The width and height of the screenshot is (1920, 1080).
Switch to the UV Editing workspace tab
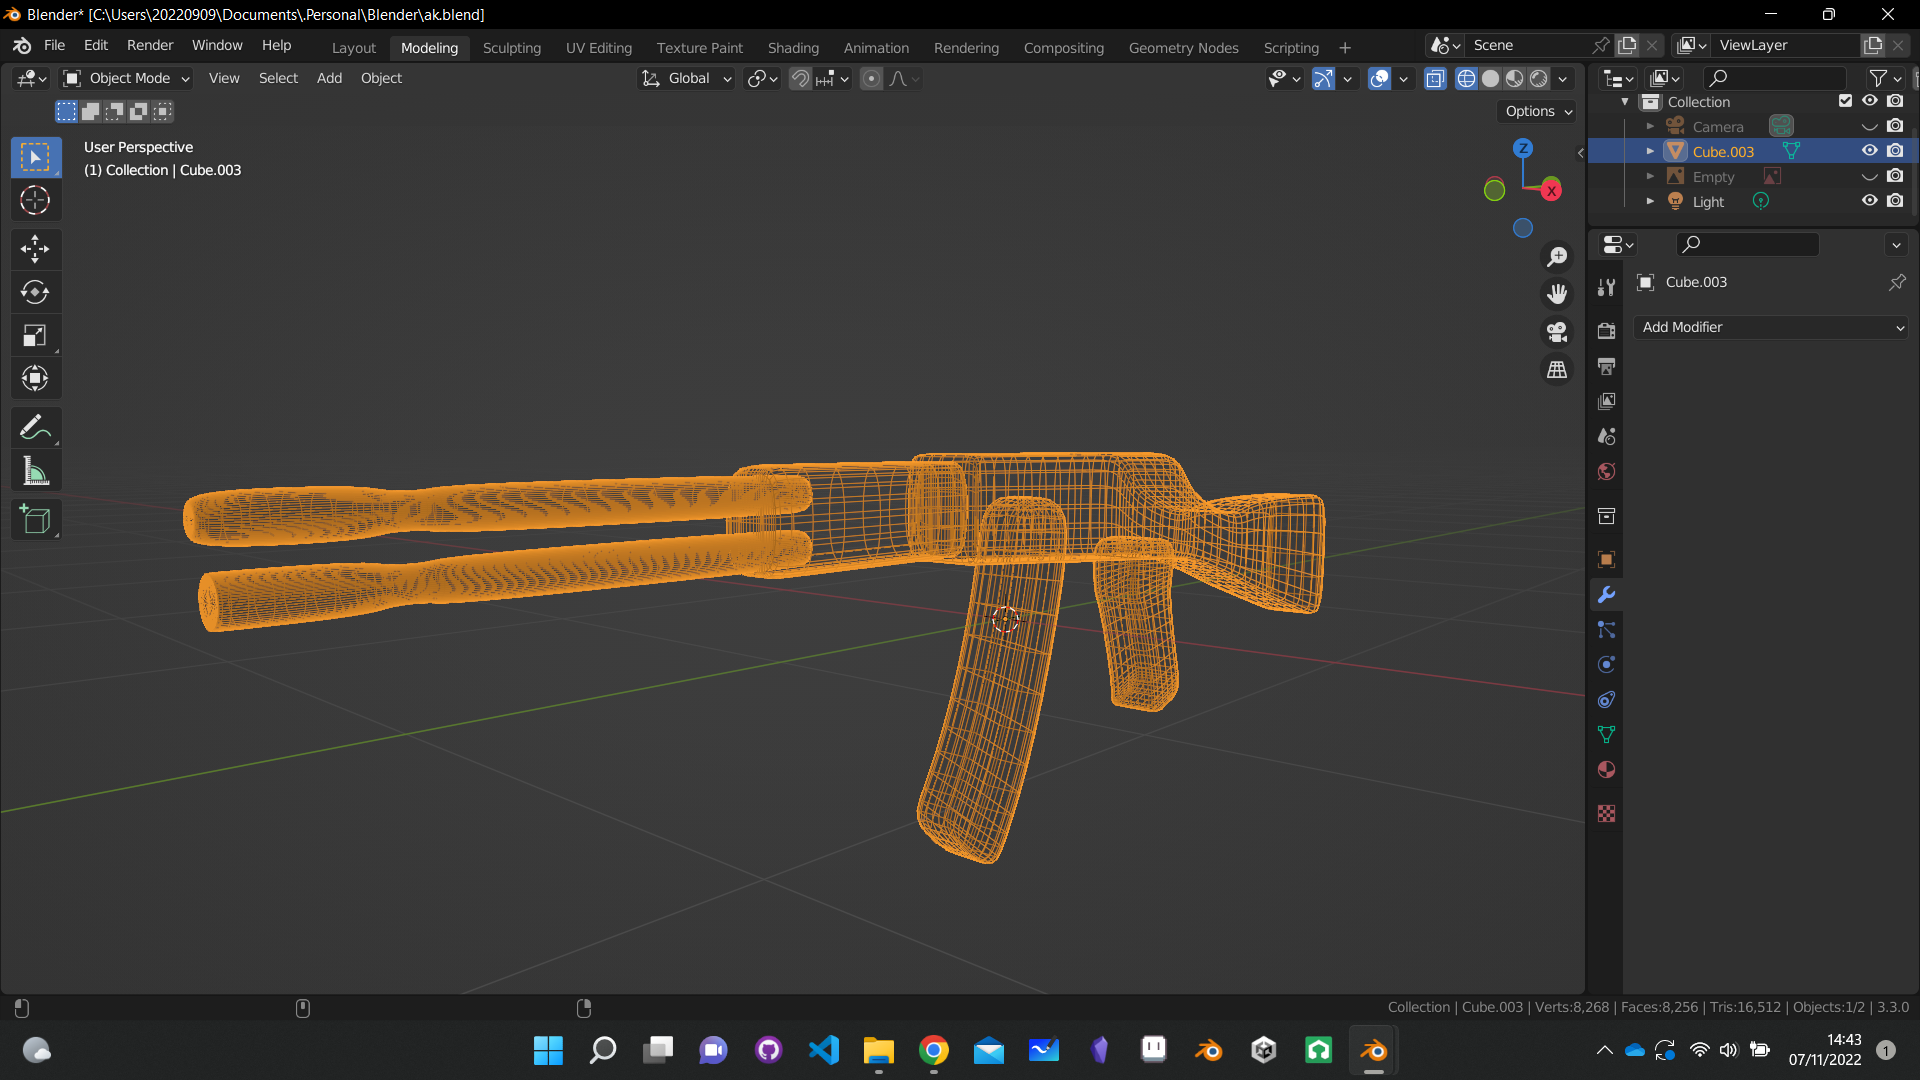pos(599,47)
